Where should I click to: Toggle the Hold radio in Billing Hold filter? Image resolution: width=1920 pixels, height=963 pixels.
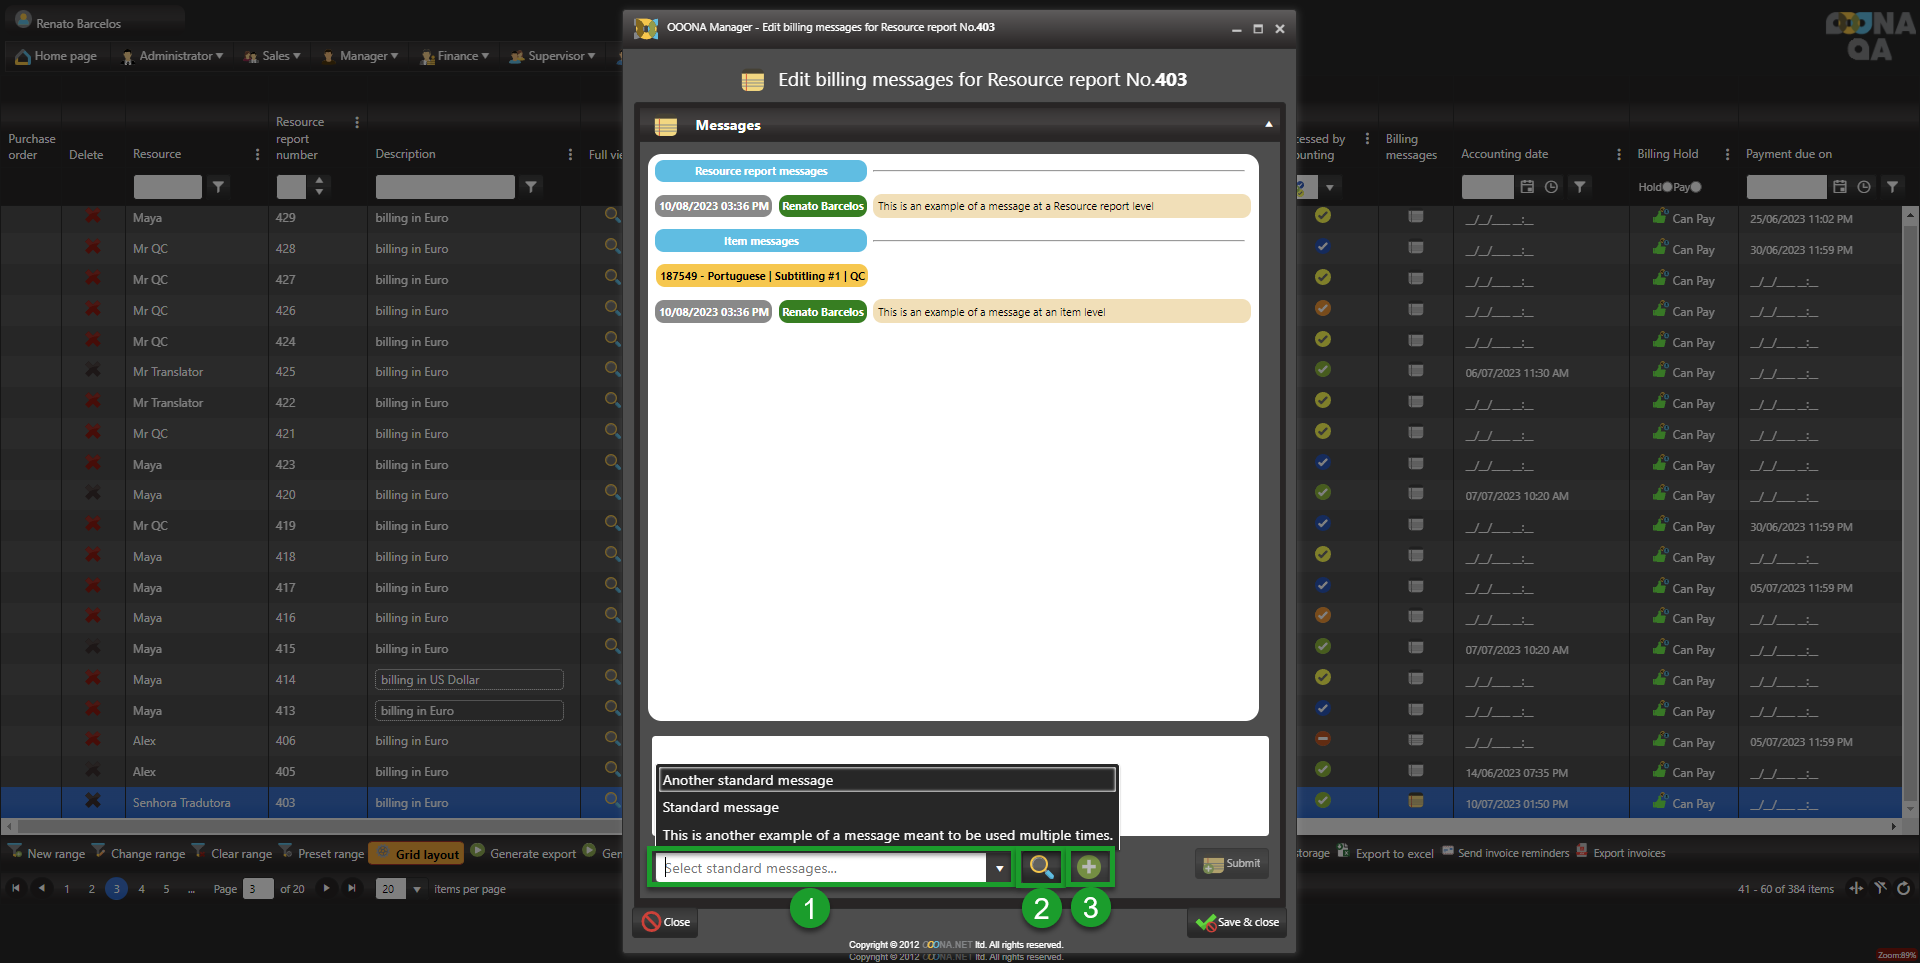point(1667,187)
